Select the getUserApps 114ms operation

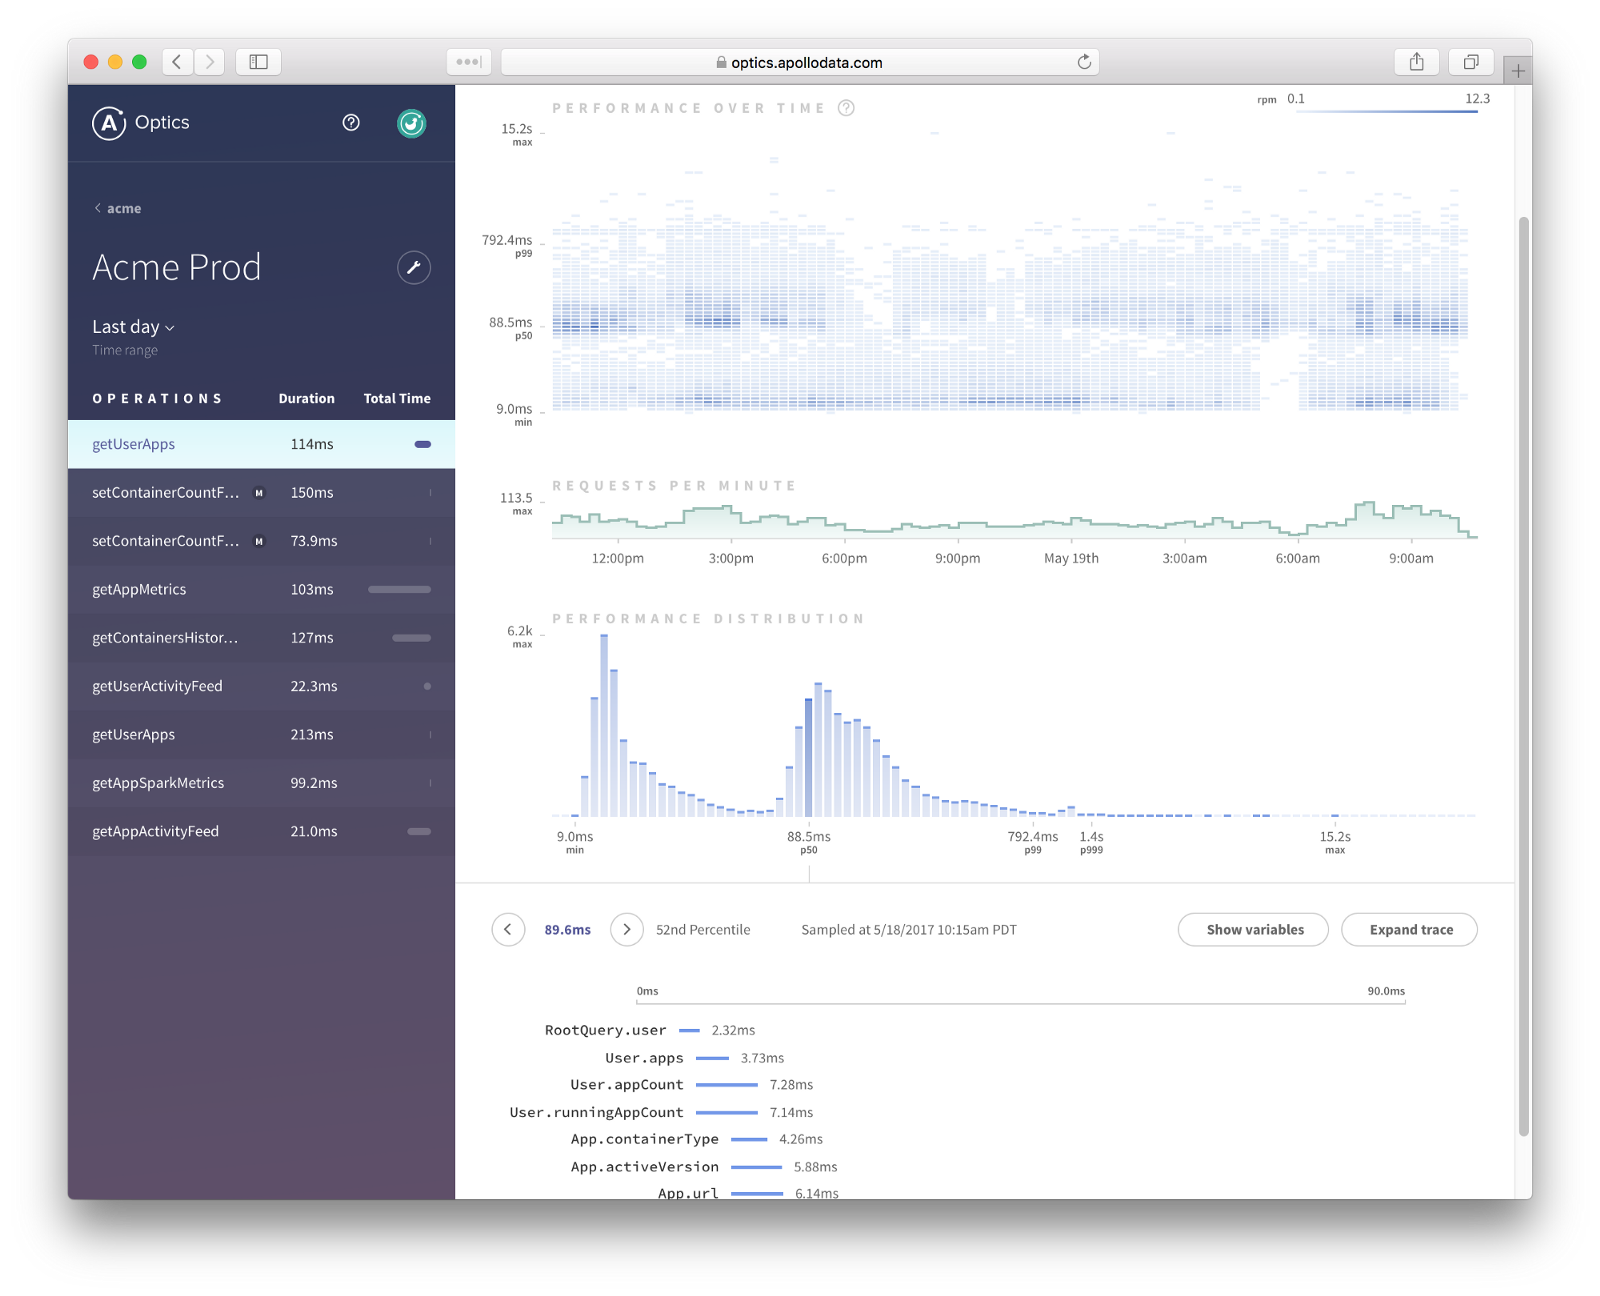click(261, 444)
